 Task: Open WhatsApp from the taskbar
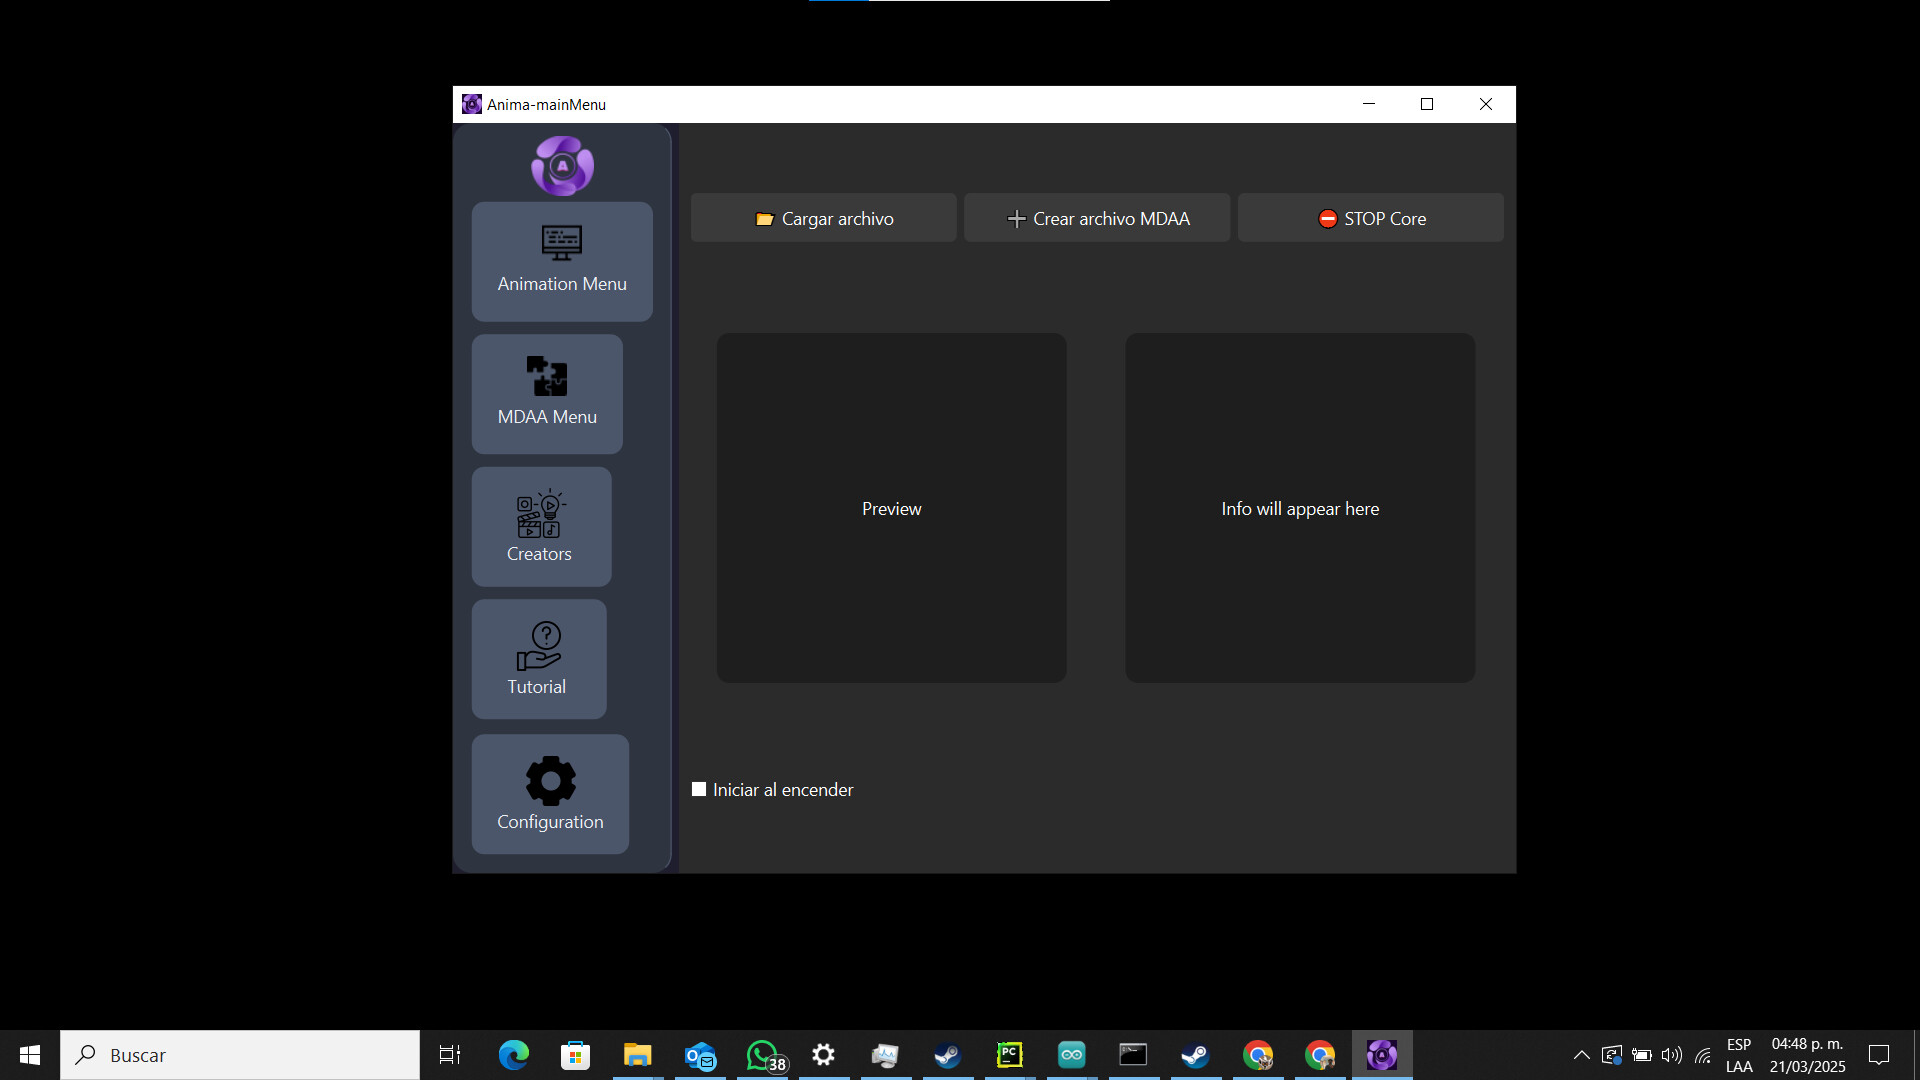[762, 1054]
